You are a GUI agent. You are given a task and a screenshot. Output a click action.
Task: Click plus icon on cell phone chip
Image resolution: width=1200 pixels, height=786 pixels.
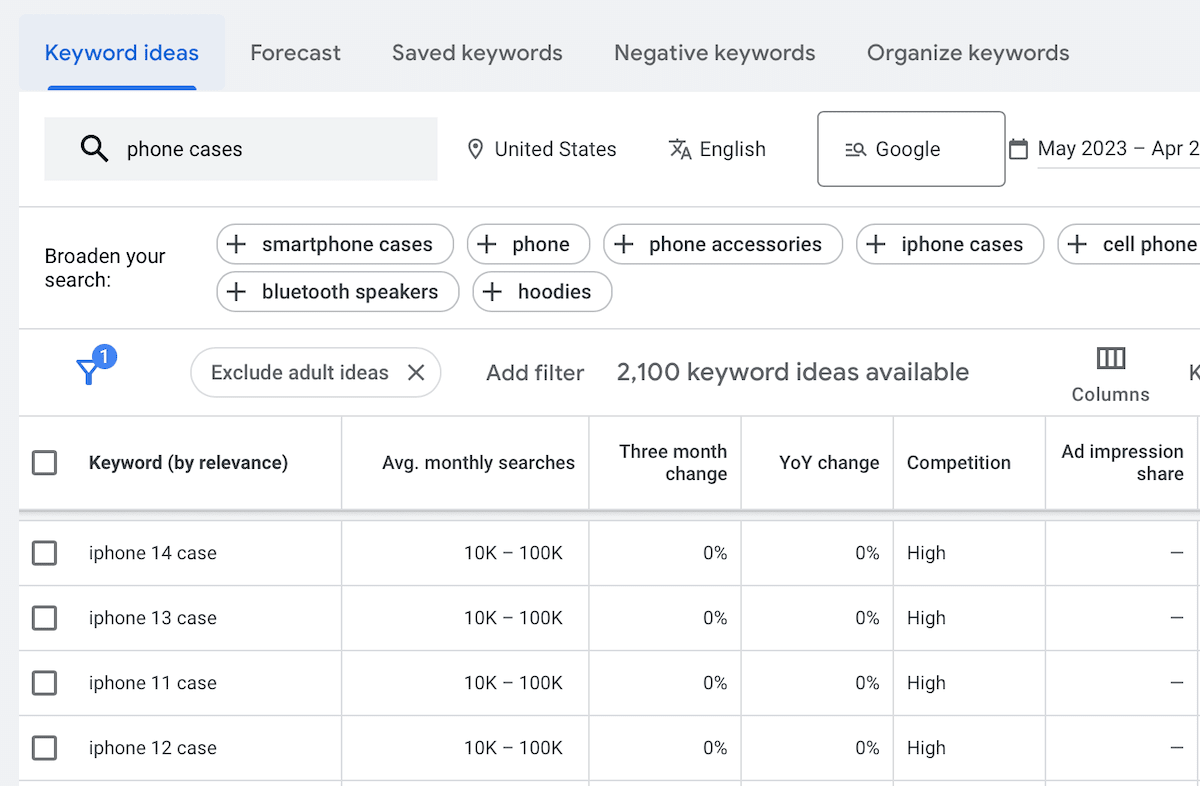pos(1077,244)
